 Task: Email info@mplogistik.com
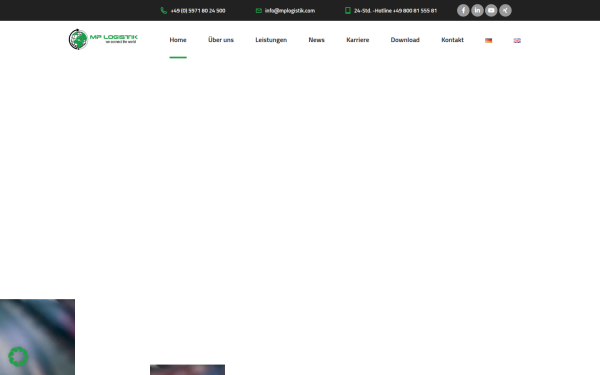click(x=290, y=11)
